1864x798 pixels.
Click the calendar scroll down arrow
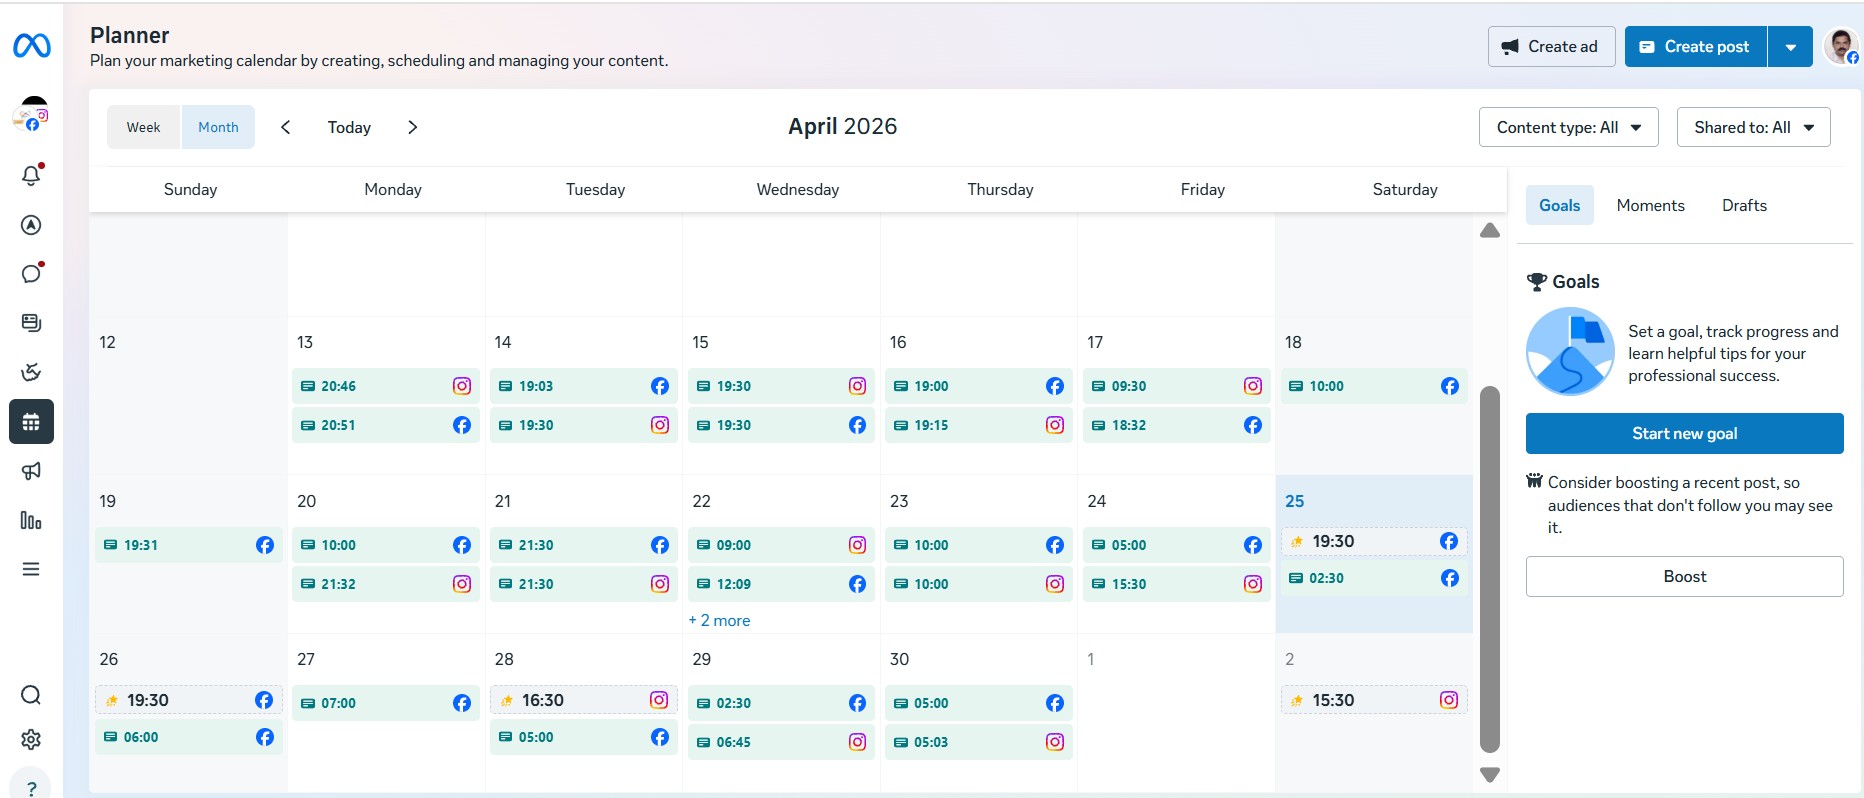click(1490, 775)
